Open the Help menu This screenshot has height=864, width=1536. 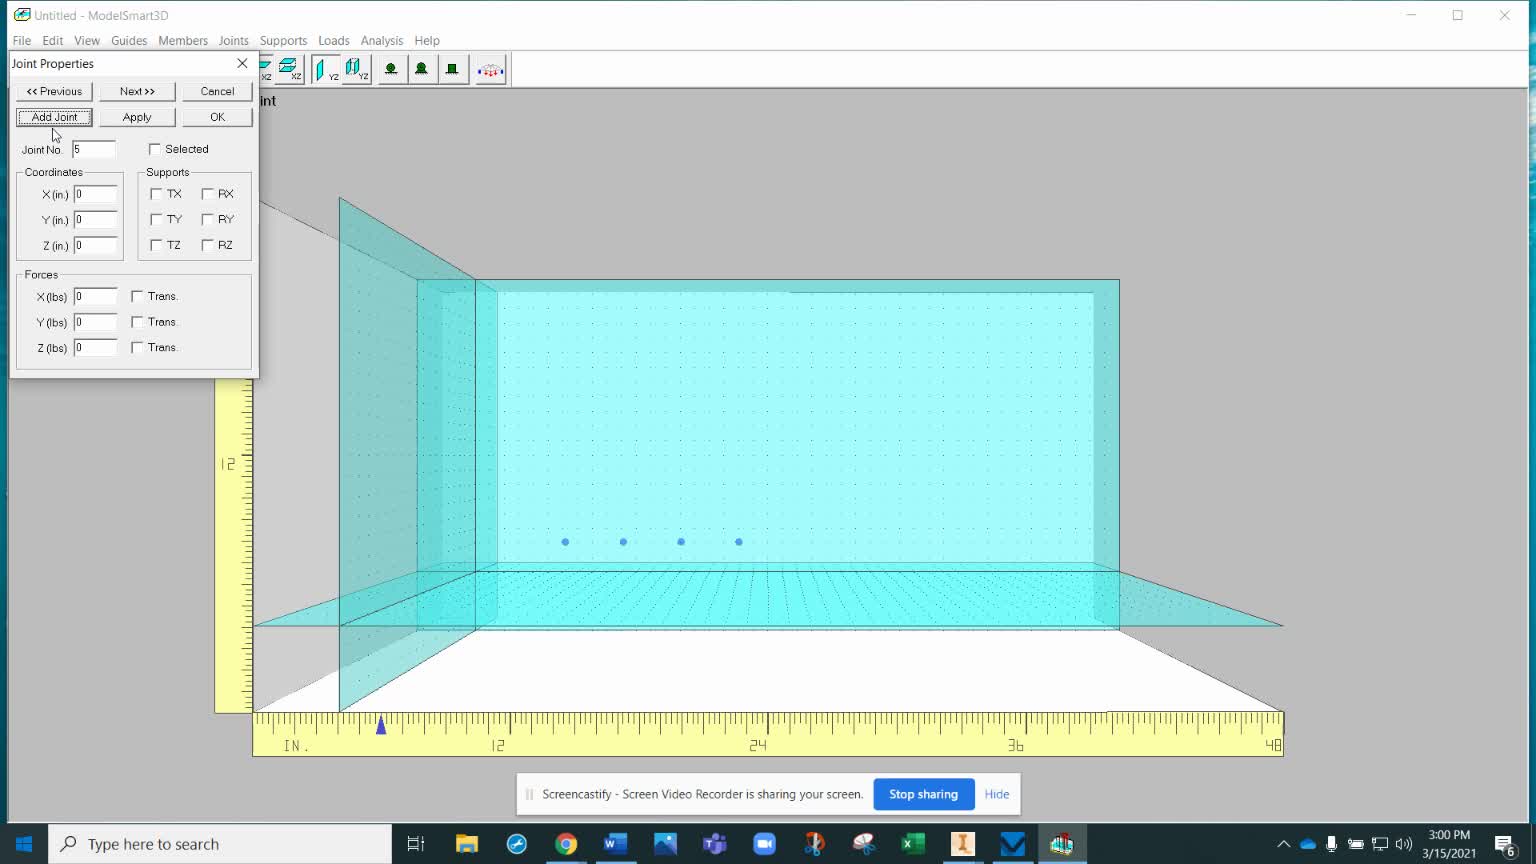tap(427, 40)
